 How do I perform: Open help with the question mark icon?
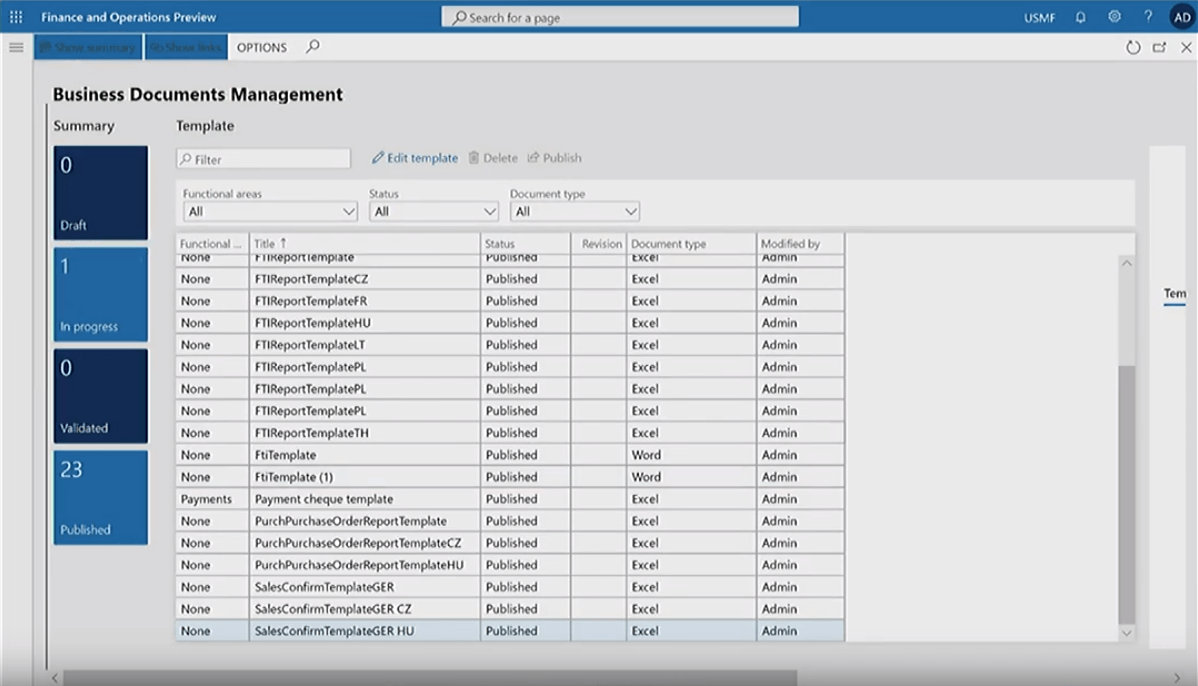coord(1146,16)
